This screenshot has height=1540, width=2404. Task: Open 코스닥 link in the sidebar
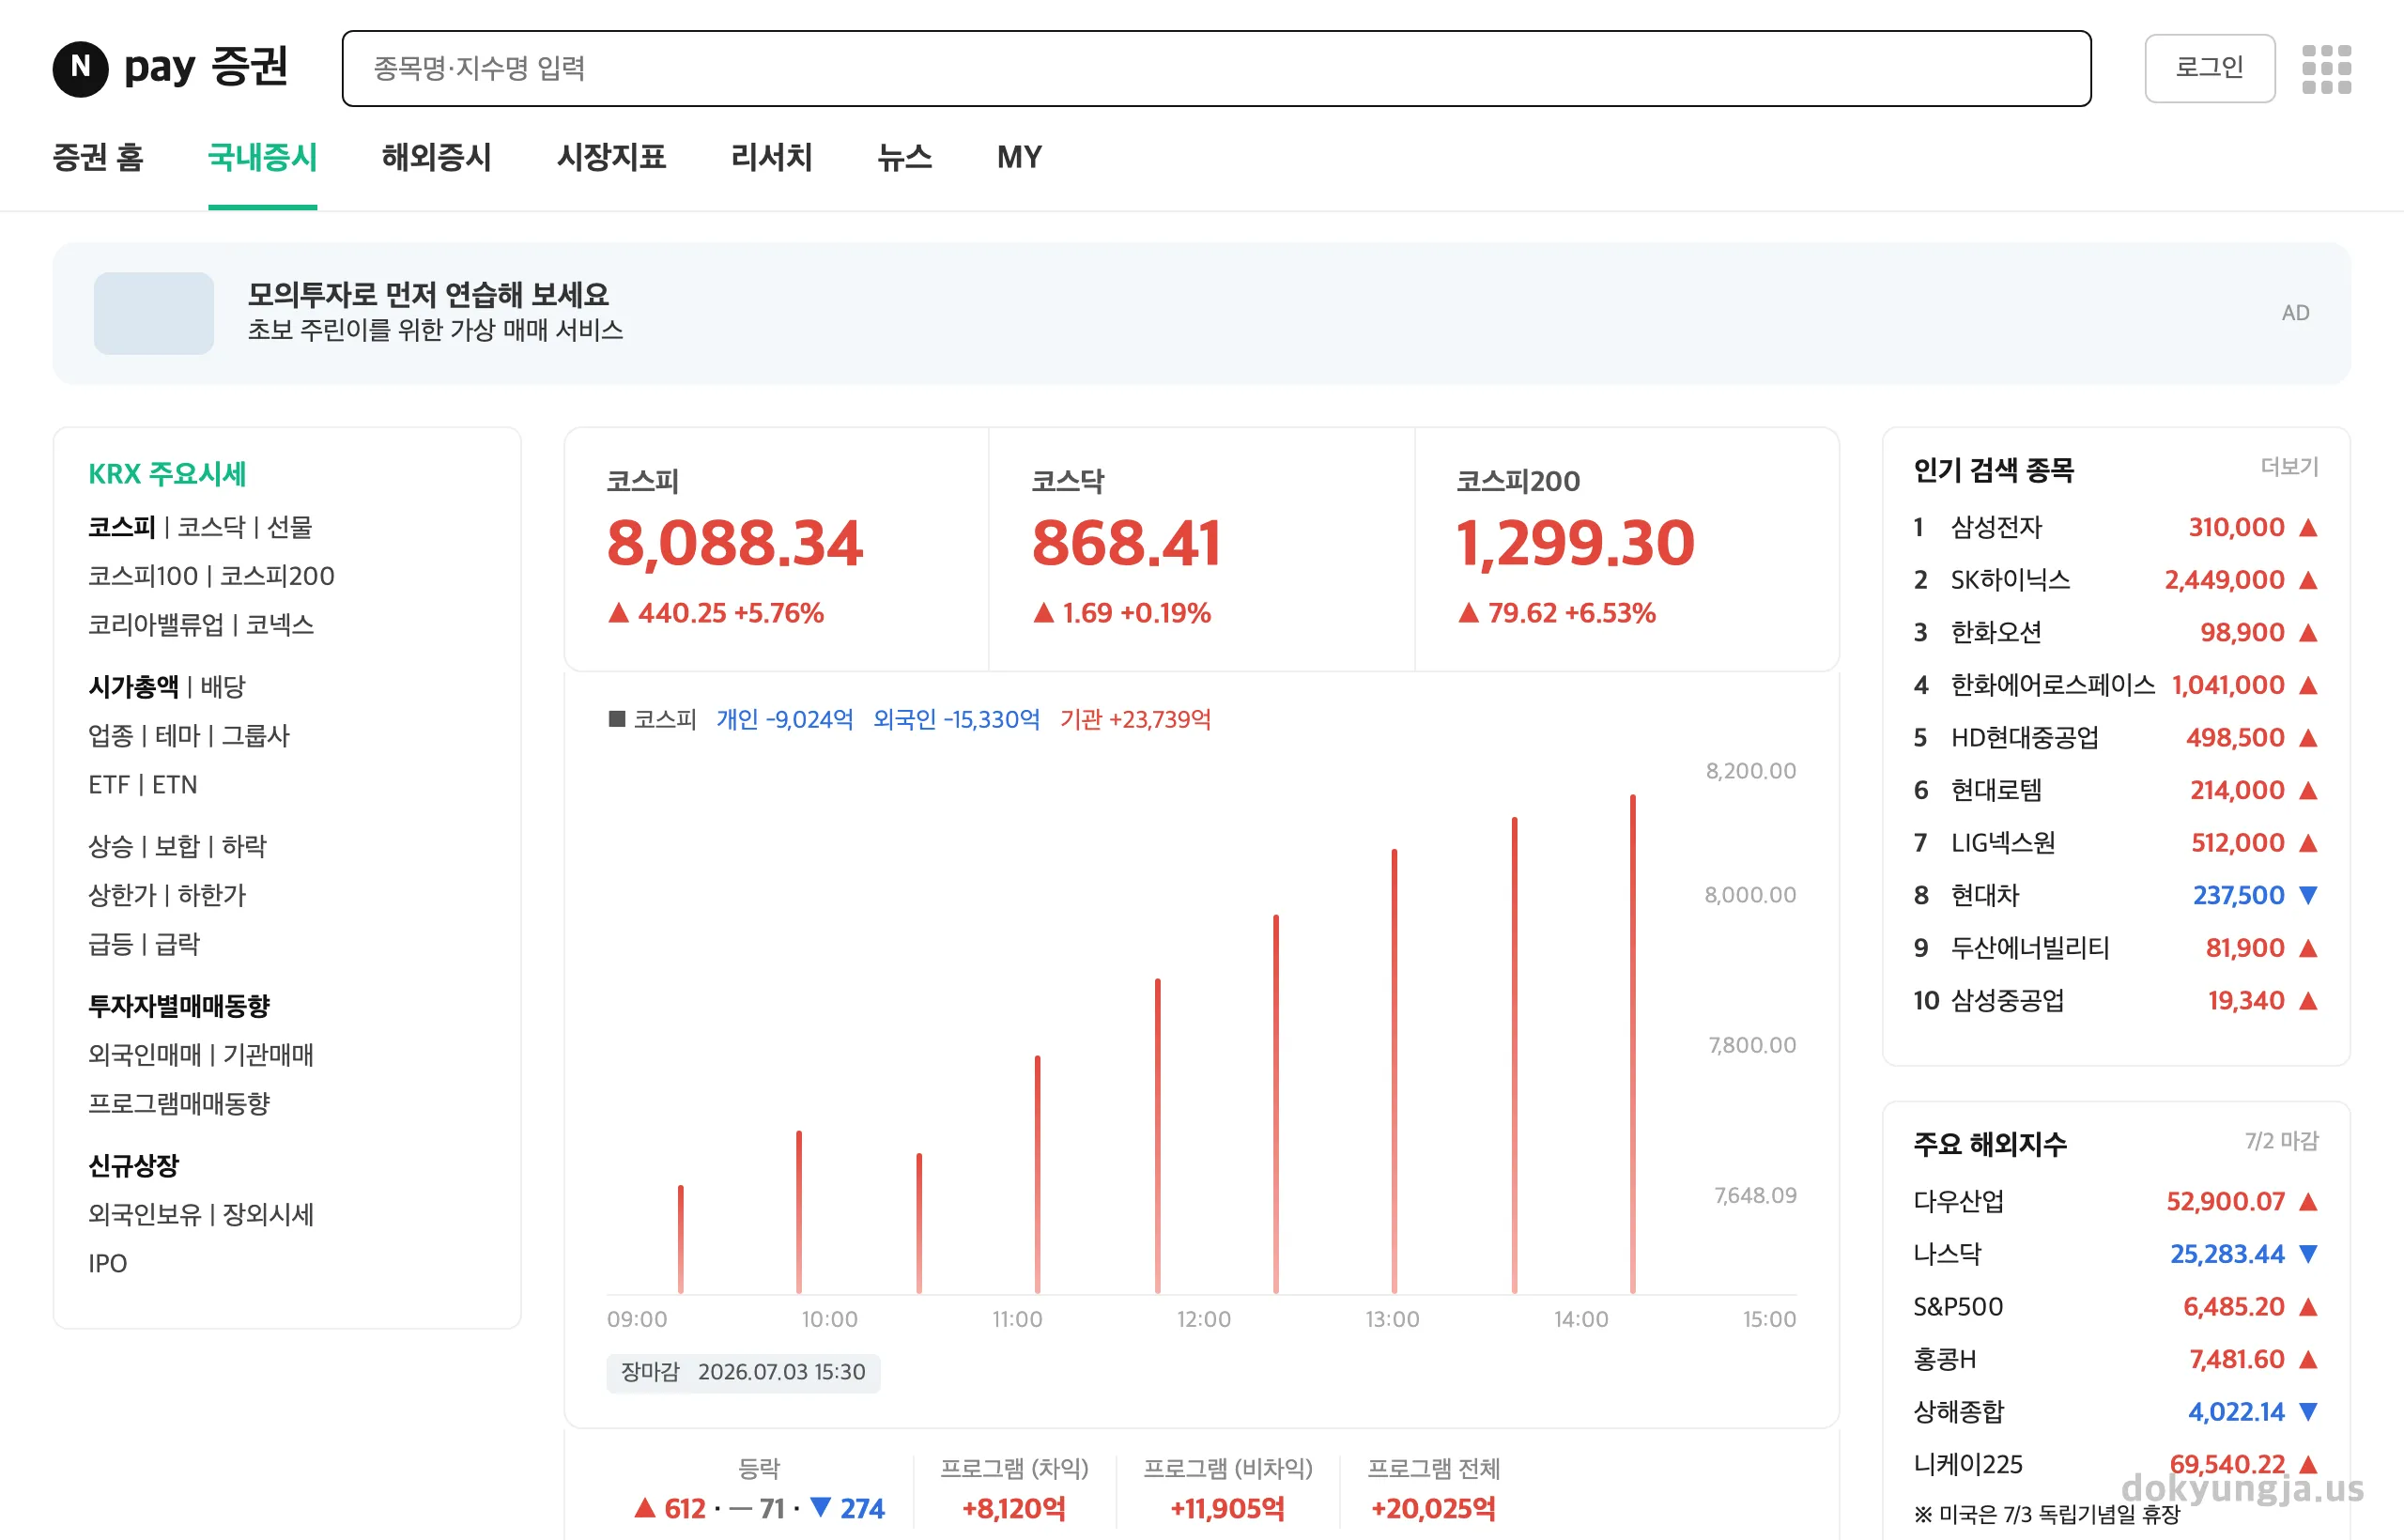click(x=211, y=527)
